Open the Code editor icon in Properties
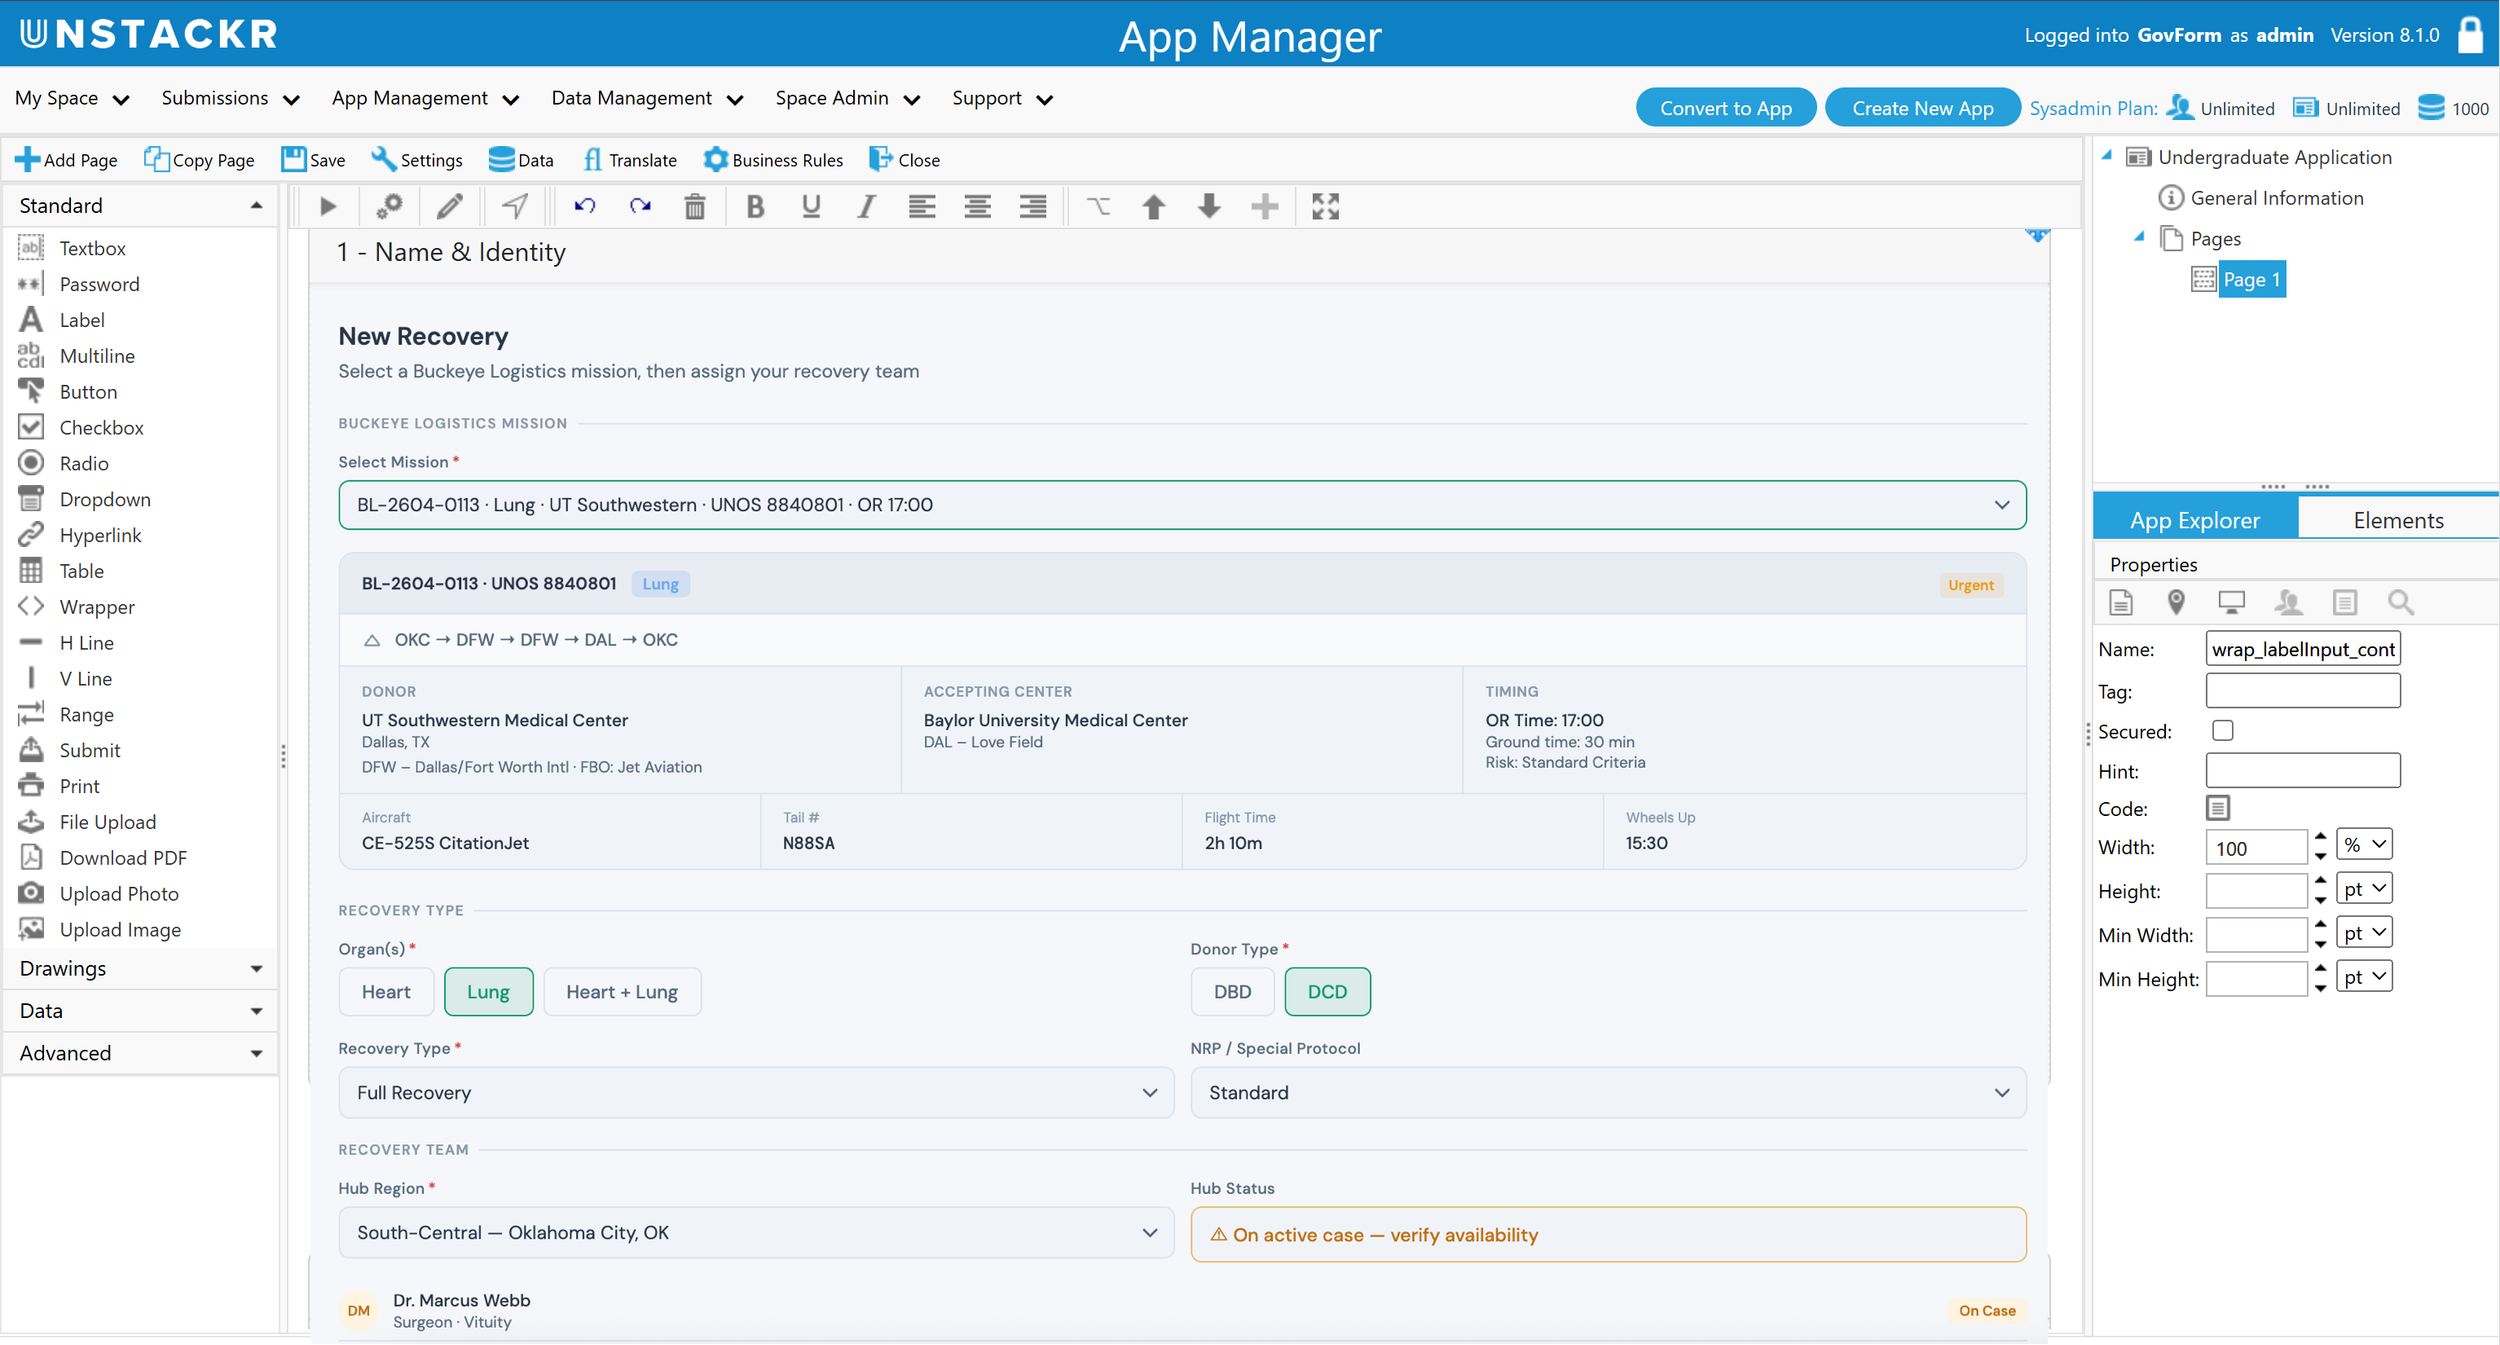The image size is (2500, 1345). pyautogui.click(x=2217, y=808)
